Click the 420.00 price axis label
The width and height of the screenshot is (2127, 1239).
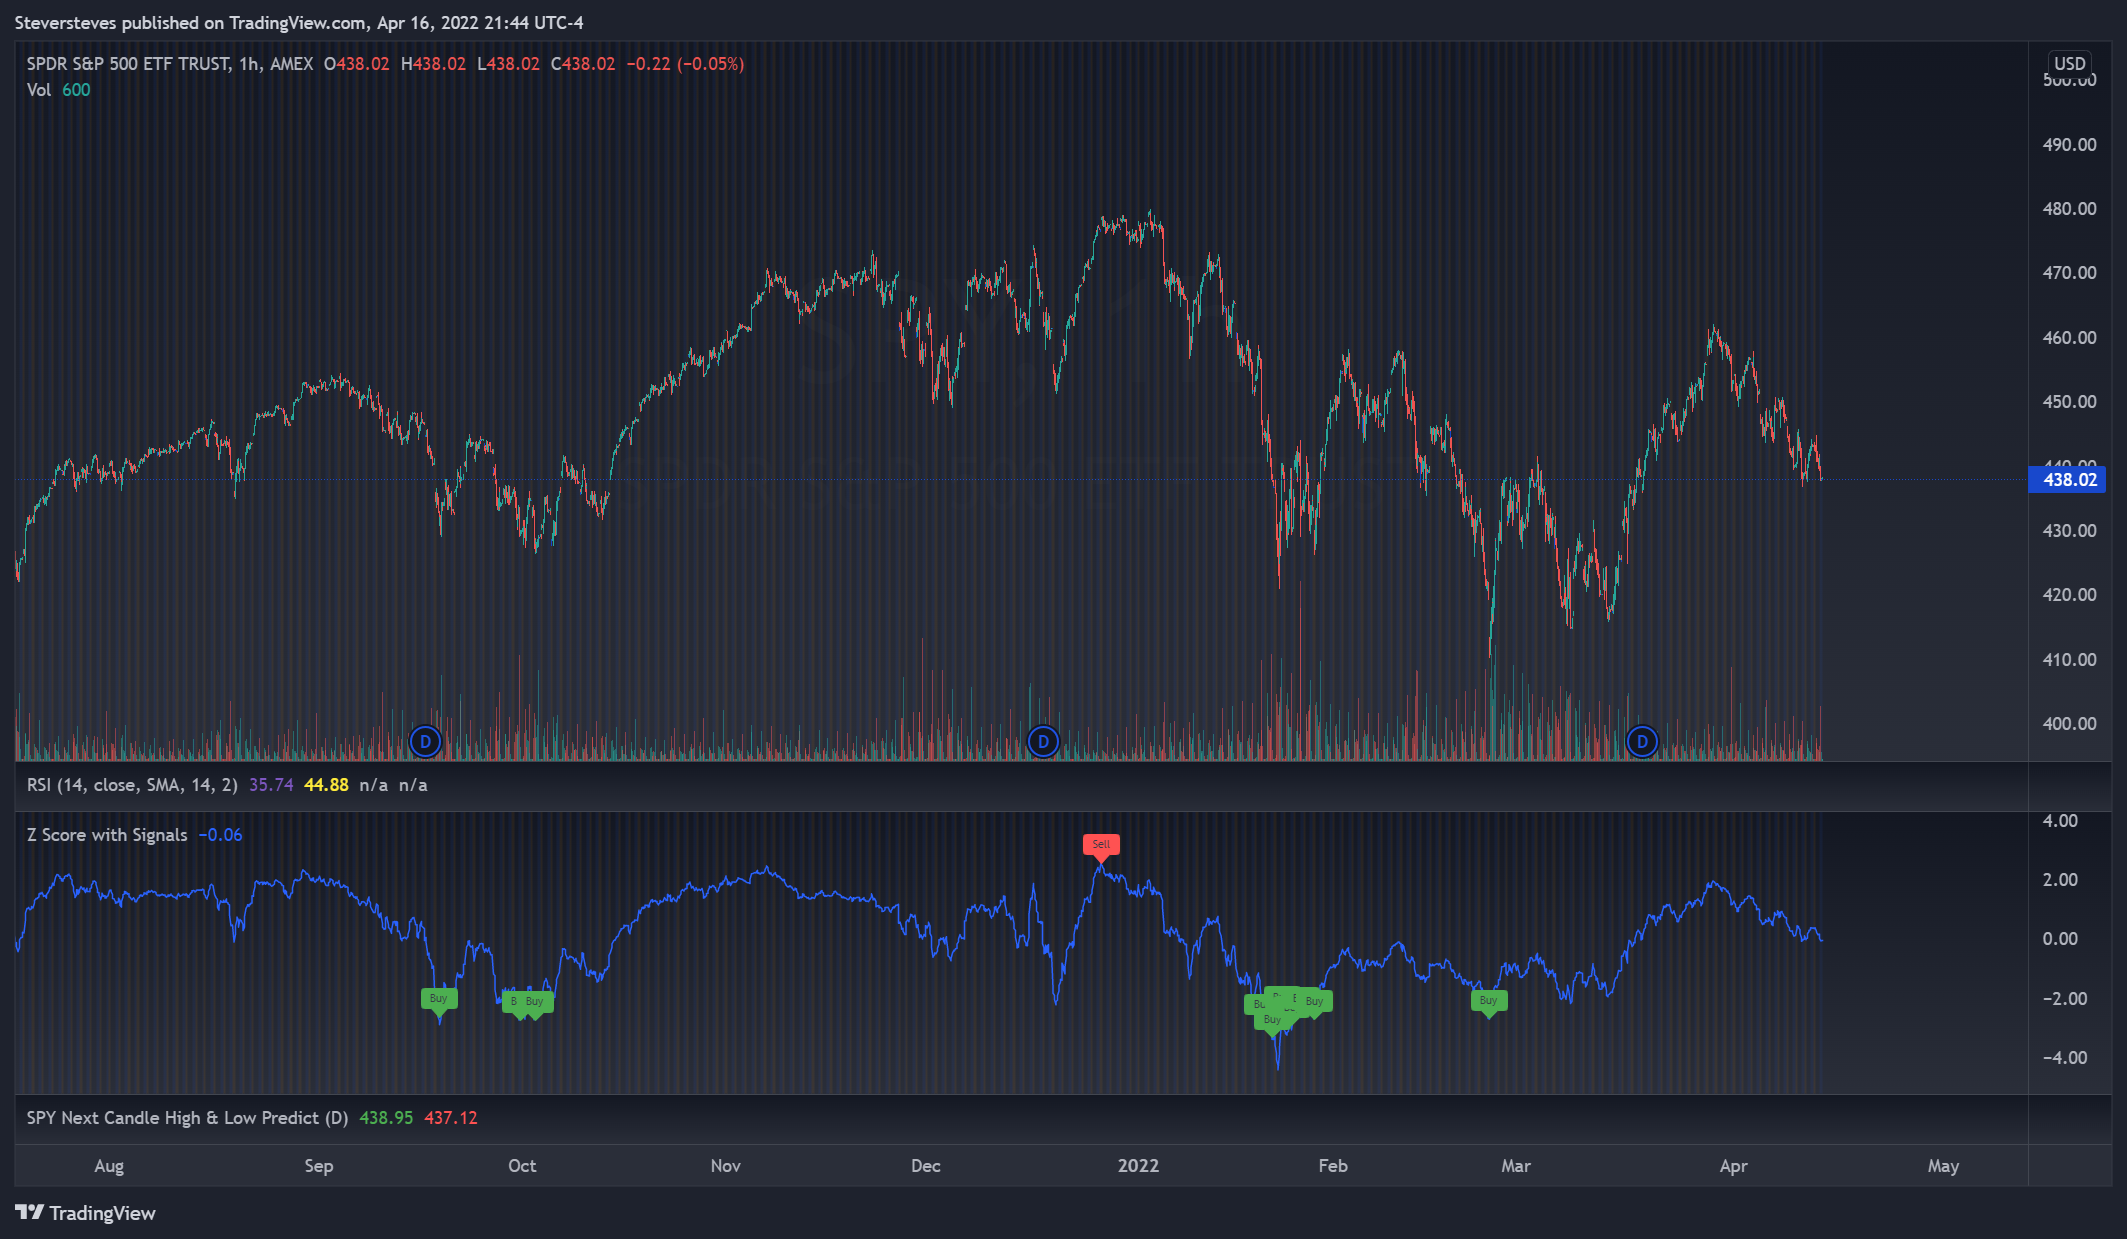[2069, 595]
